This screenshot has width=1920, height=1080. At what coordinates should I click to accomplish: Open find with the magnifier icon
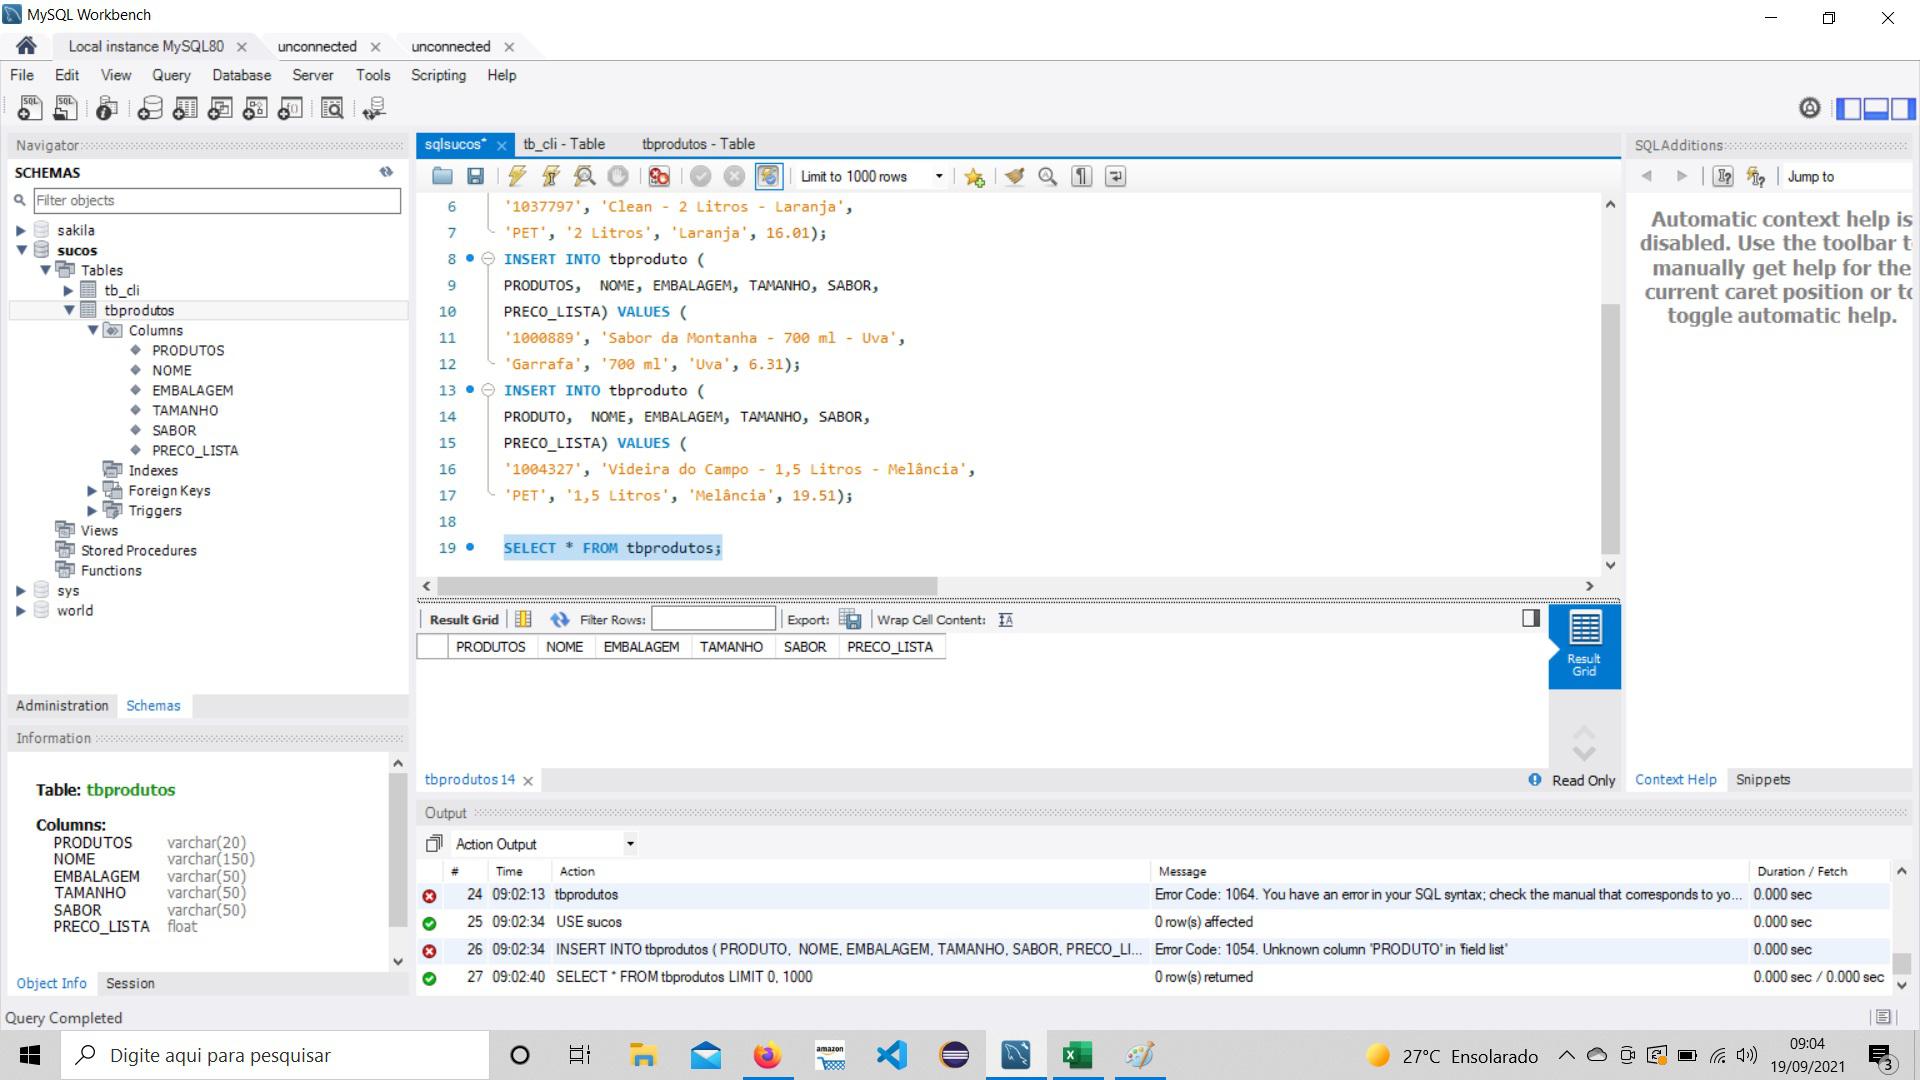pos(1048,177)
